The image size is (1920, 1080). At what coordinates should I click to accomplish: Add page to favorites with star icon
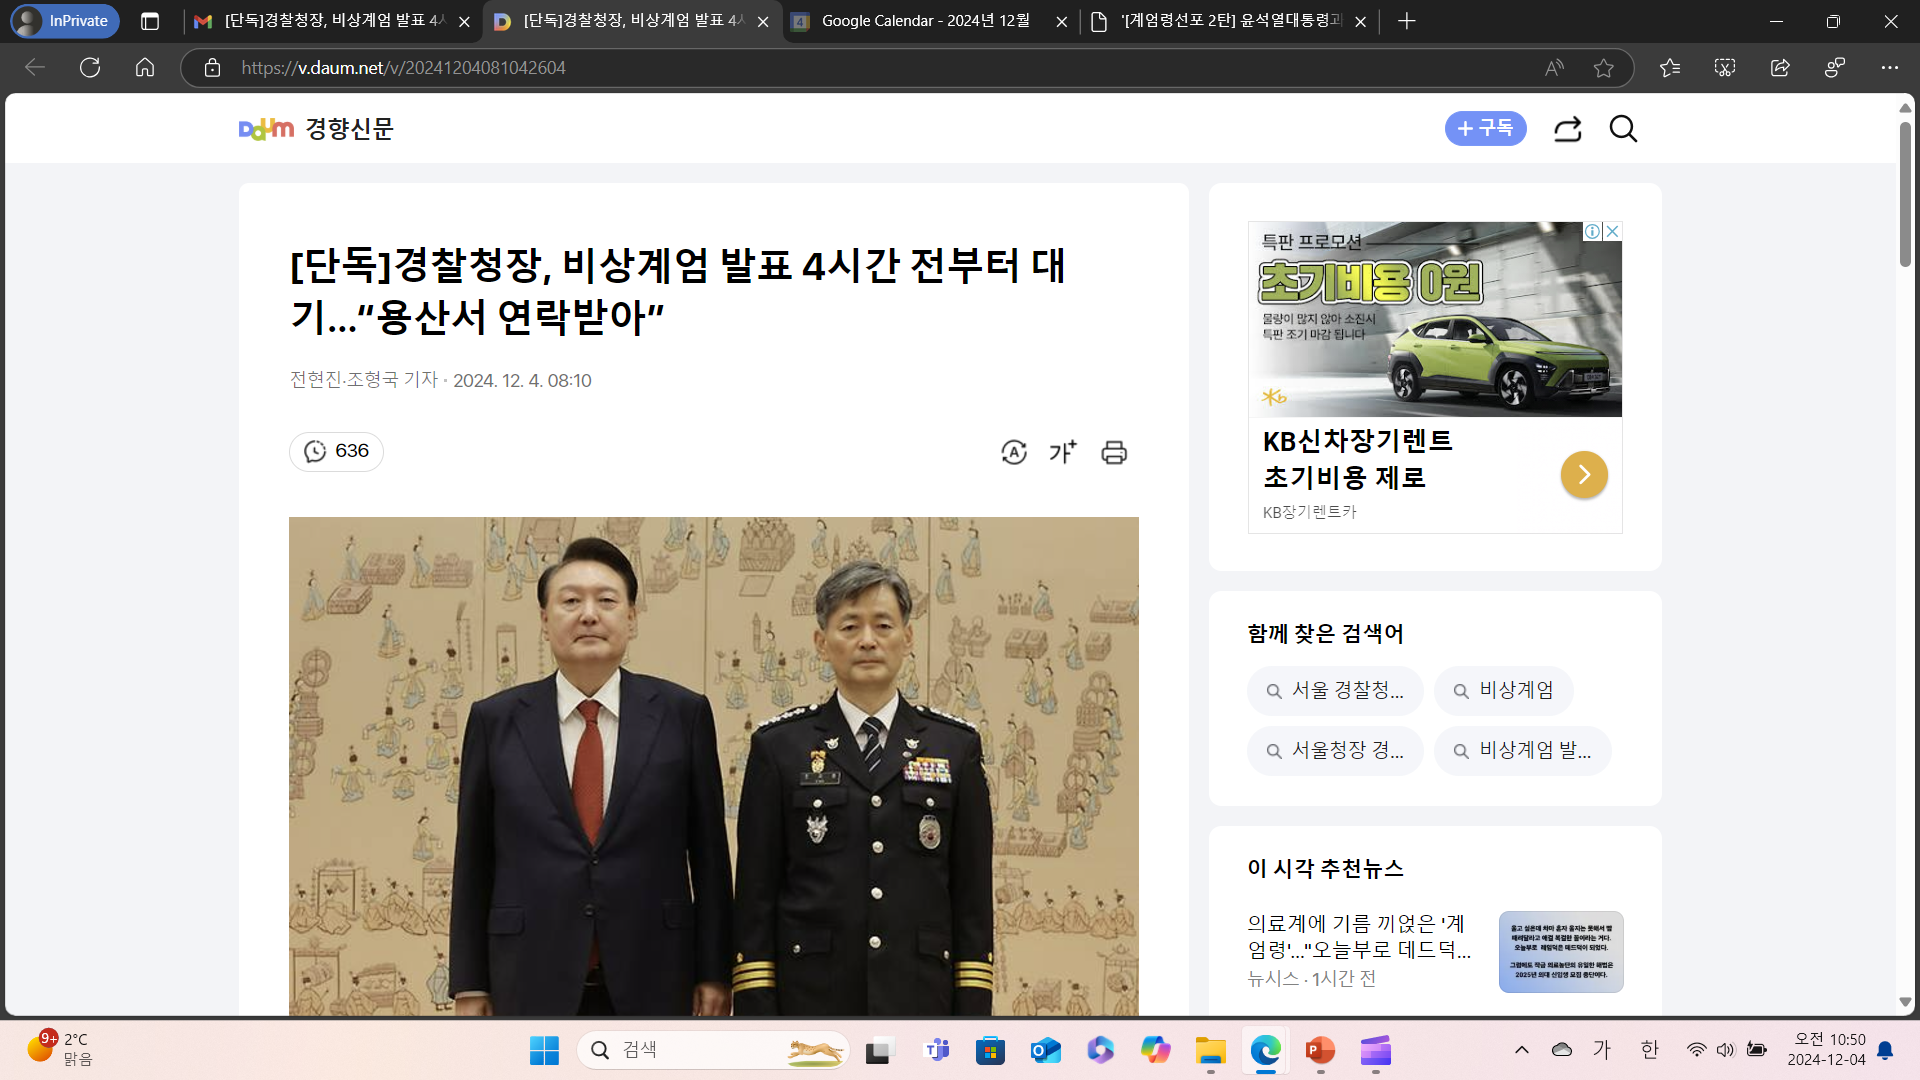1604,68
